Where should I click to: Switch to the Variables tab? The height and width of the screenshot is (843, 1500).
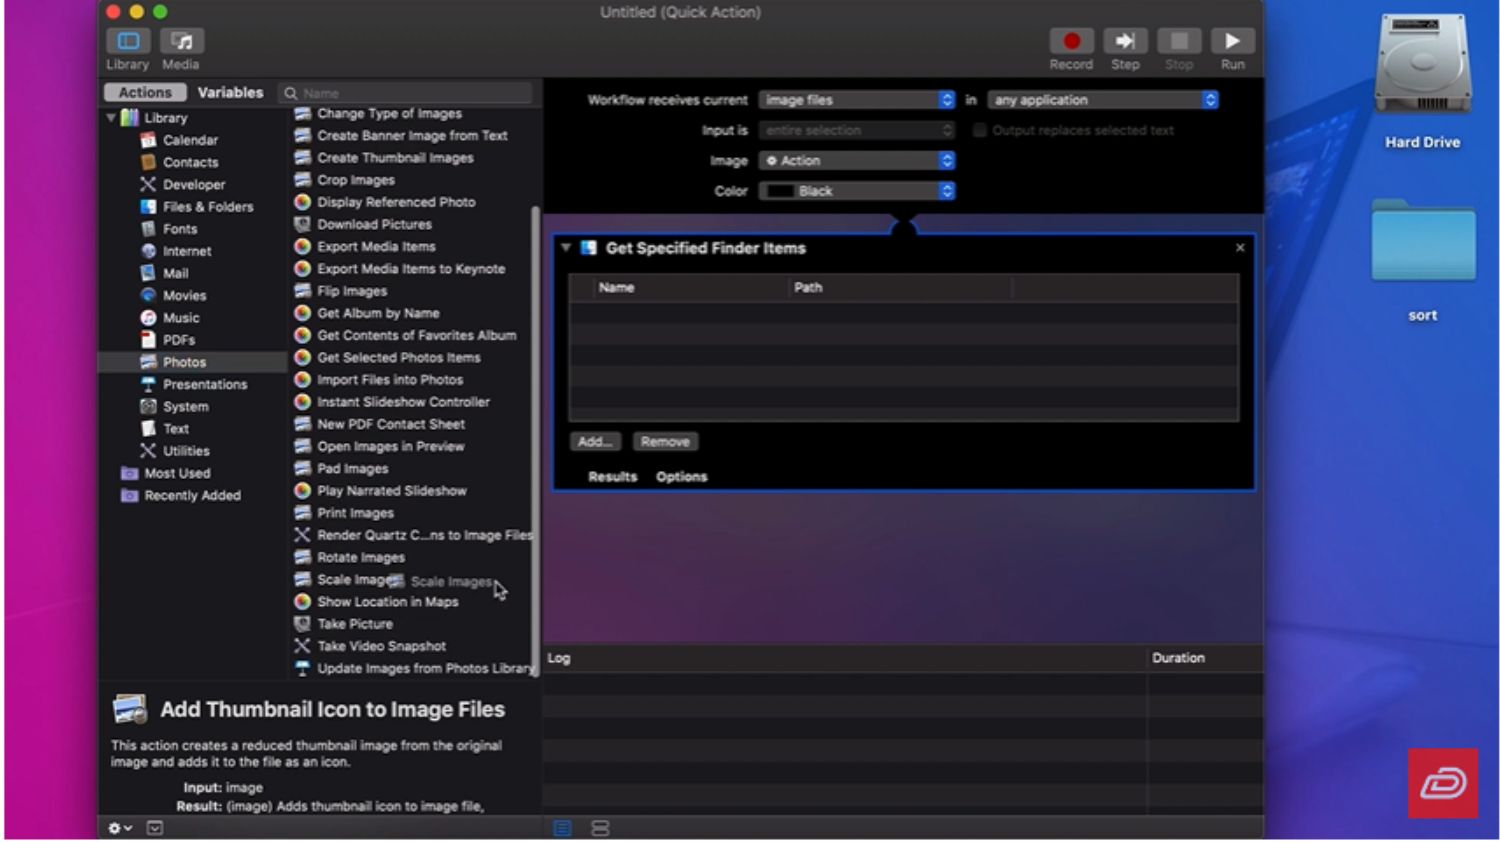[230, 92]
